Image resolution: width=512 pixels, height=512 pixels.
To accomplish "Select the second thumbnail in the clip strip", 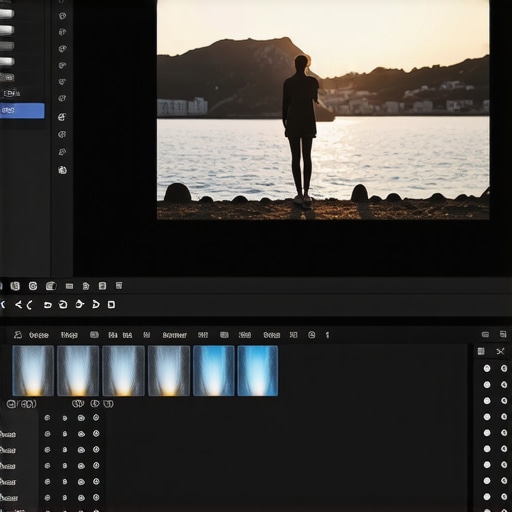I will click(78, 371).
